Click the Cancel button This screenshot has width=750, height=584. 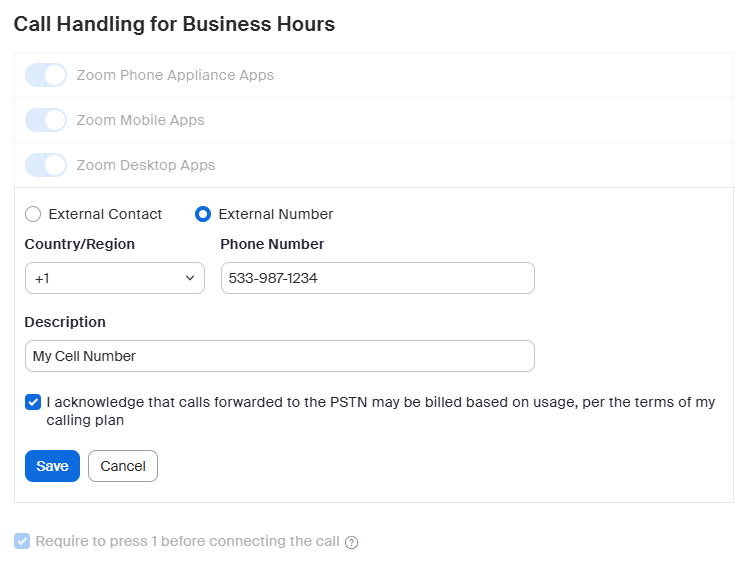coord(123,466)
